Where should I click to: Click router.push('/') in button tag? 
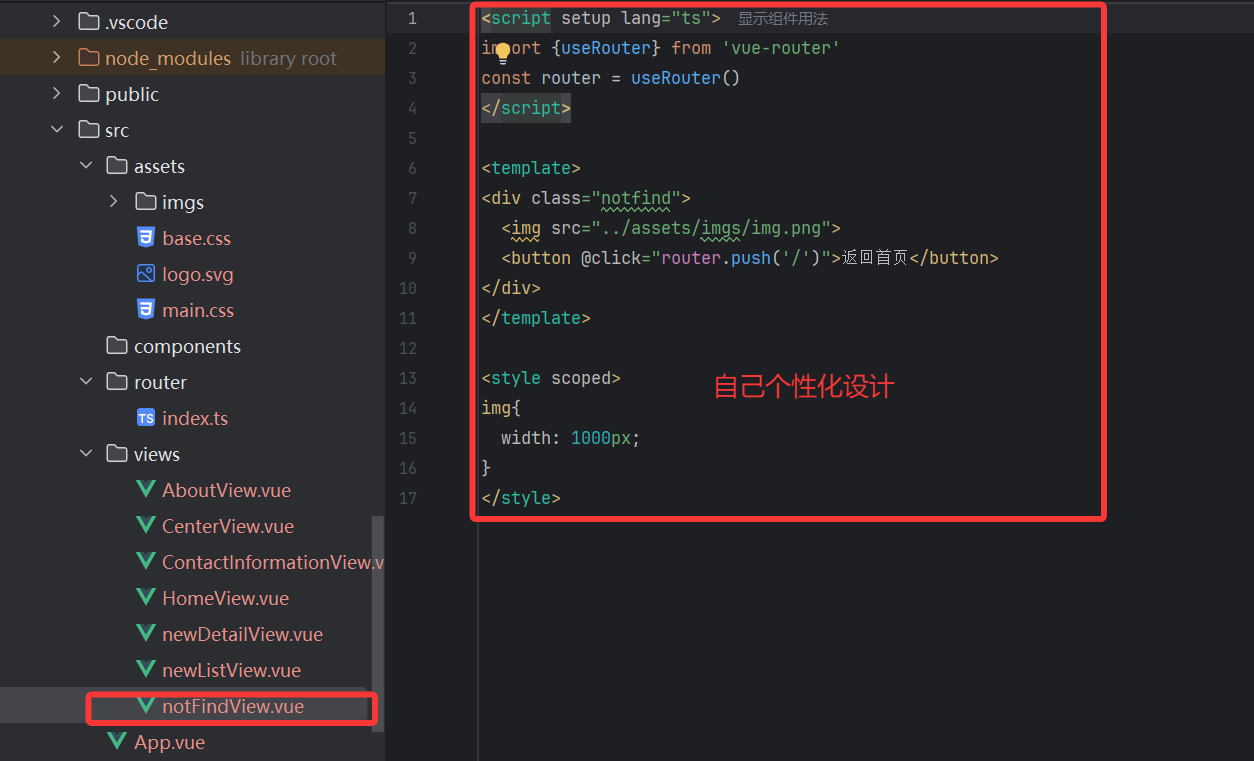[x=741, y=258]
